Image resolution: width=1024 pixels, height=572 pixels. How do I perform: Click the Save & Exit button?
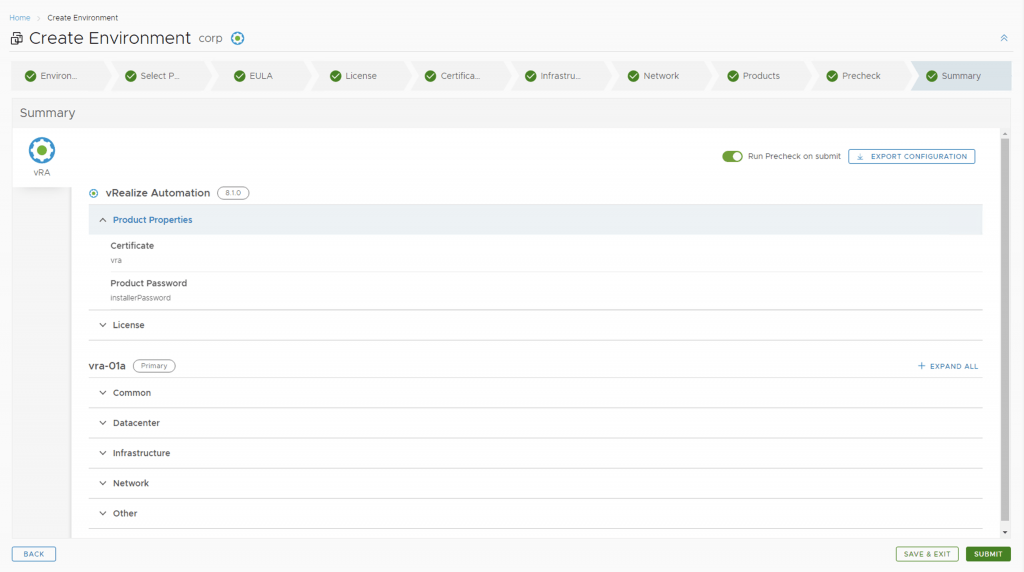point(927,554)
